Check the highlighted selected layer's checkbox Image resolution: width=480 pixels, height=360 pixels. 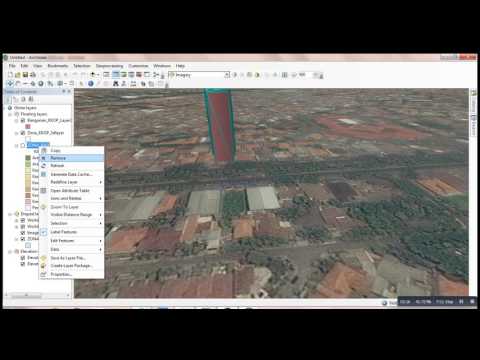[x=23, y=145]
